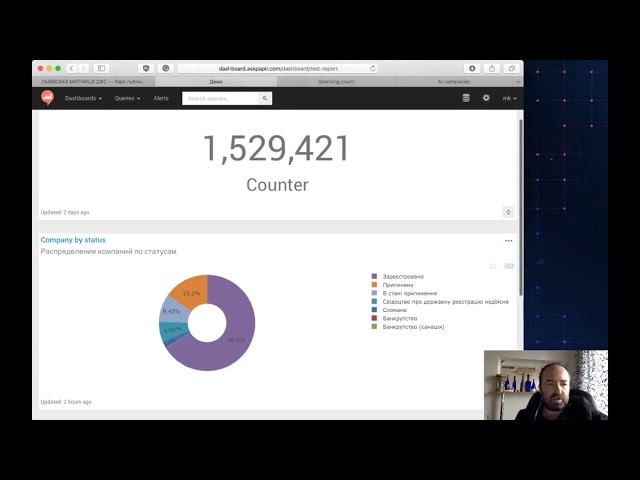Click the 15.2% orange pie slice

point(191,291)
